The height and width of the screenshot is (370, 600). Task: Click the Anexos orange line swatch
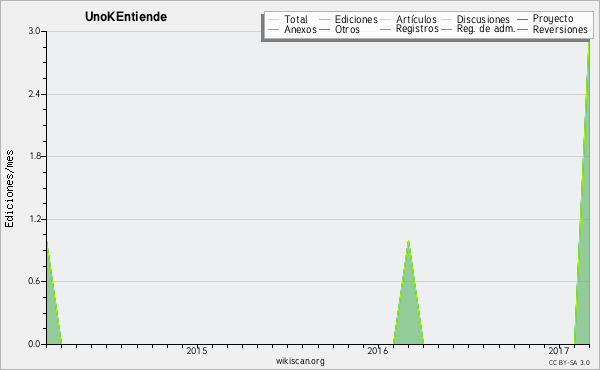tap(274, 29)
